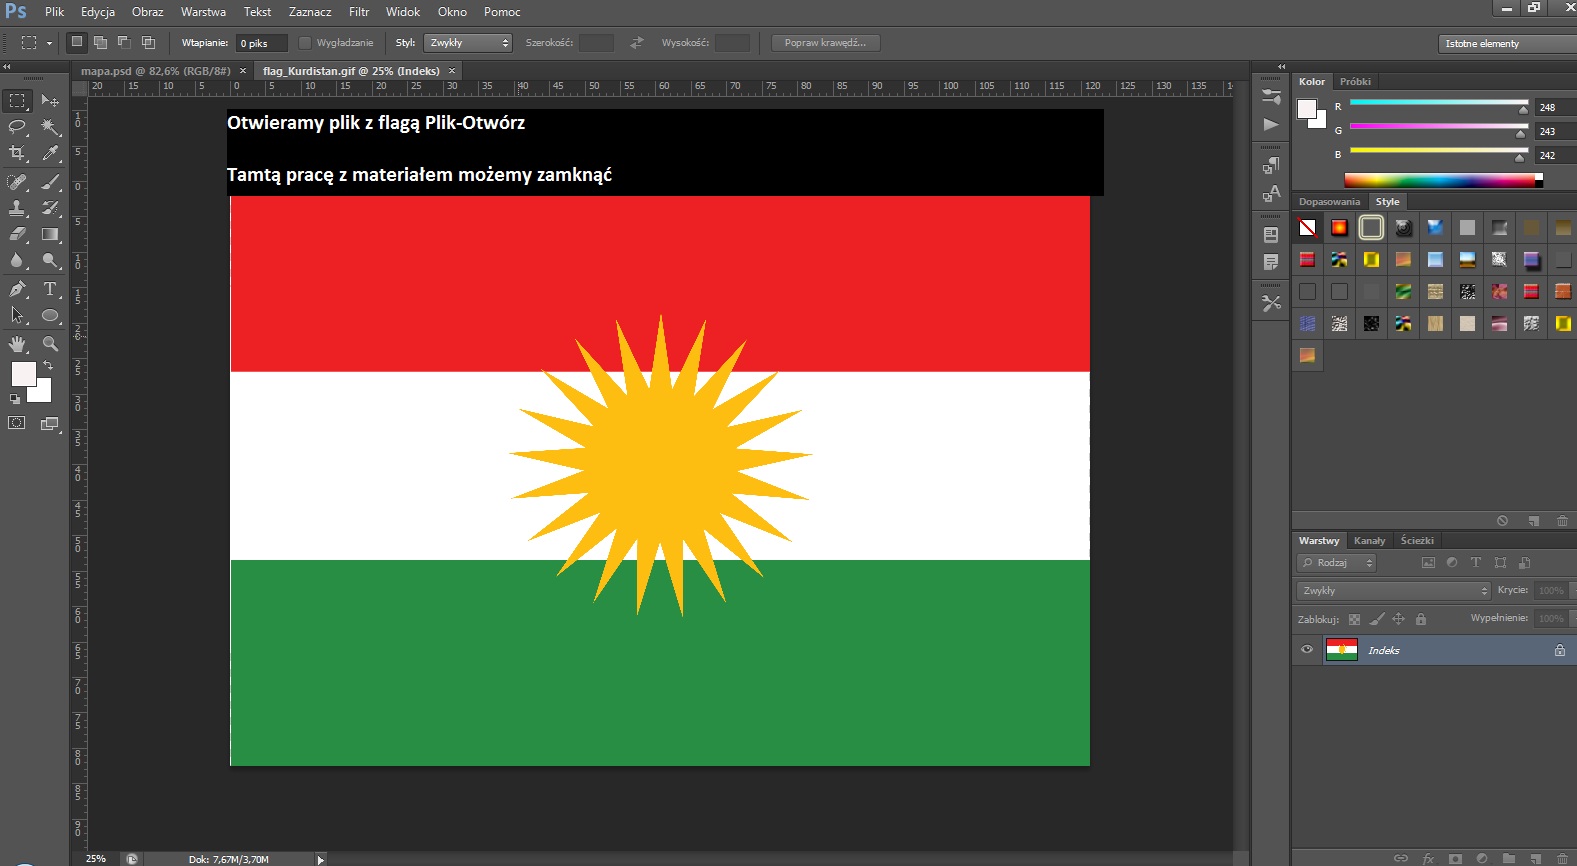
Task: Toggle lock position in Zablokuj row
Action: [1399, 619]
